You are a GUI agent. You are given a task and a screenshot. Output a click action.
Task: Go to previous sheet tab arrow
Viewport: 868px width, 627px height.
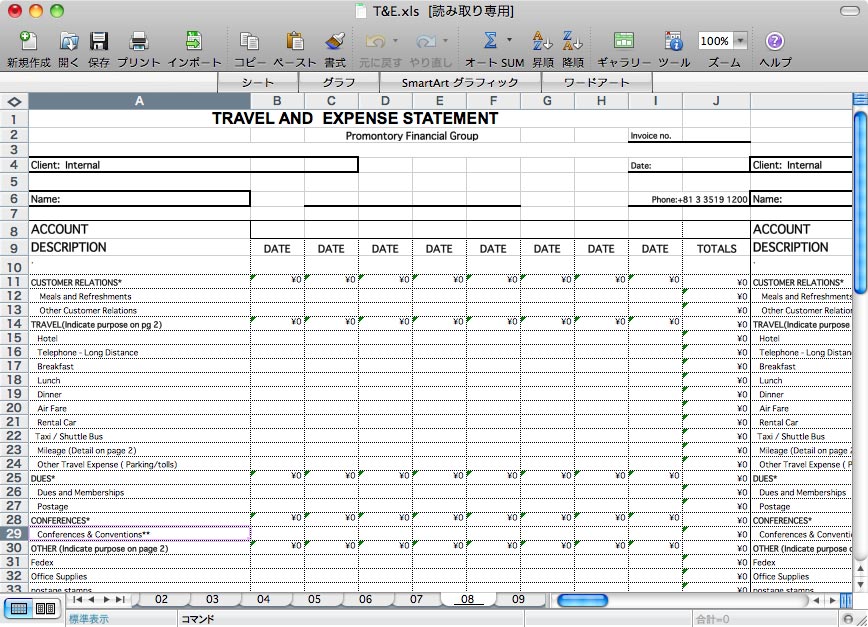(91, 599)
